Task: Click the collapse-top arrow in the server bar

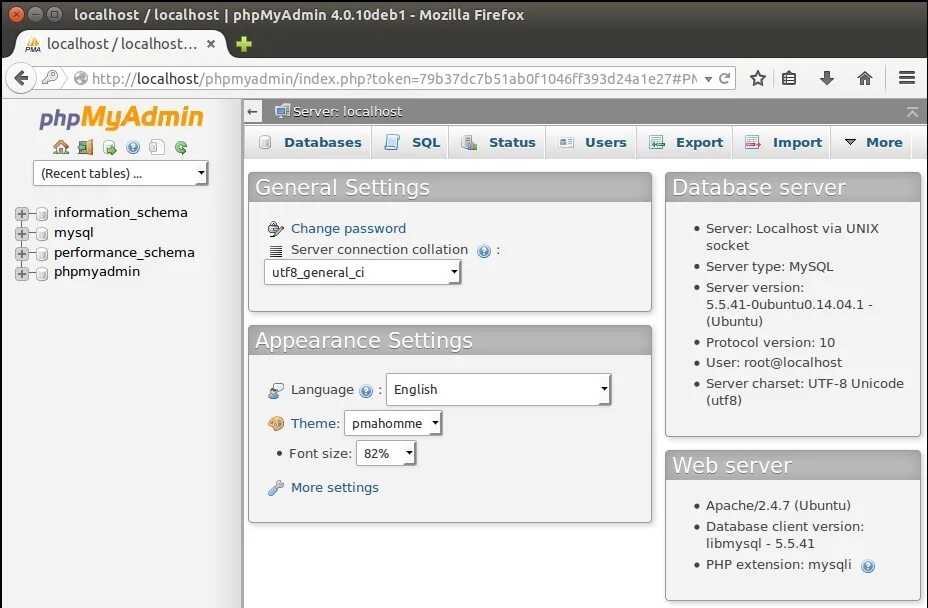Action: (x=912, y=111)
